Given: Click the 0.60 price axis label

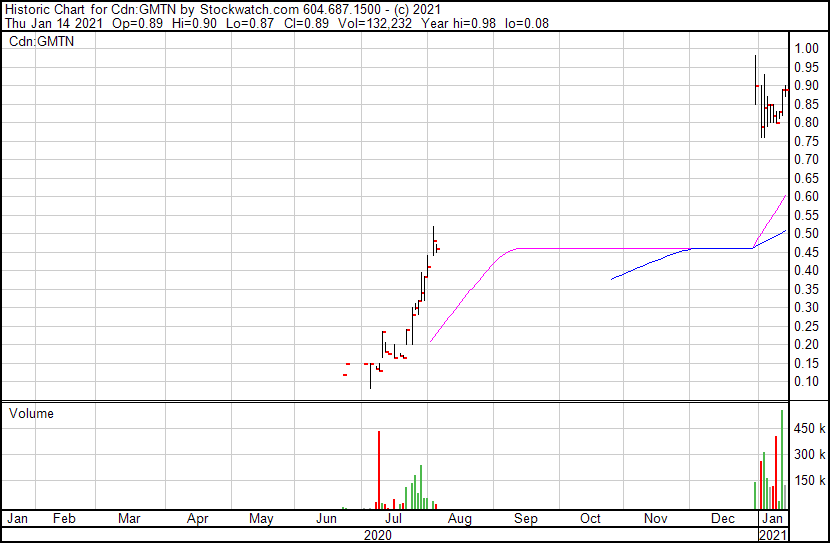Looking at the screenshot, I should [x=806, y=196].
